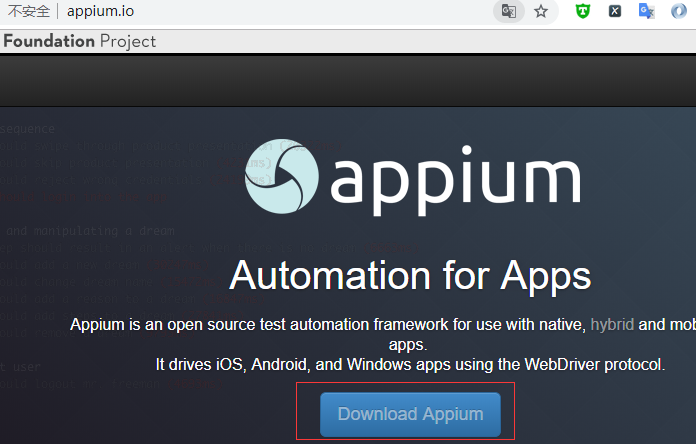696x445 pixels.
Task: Open the Google Translate extension icon
Action: [646, 11]
